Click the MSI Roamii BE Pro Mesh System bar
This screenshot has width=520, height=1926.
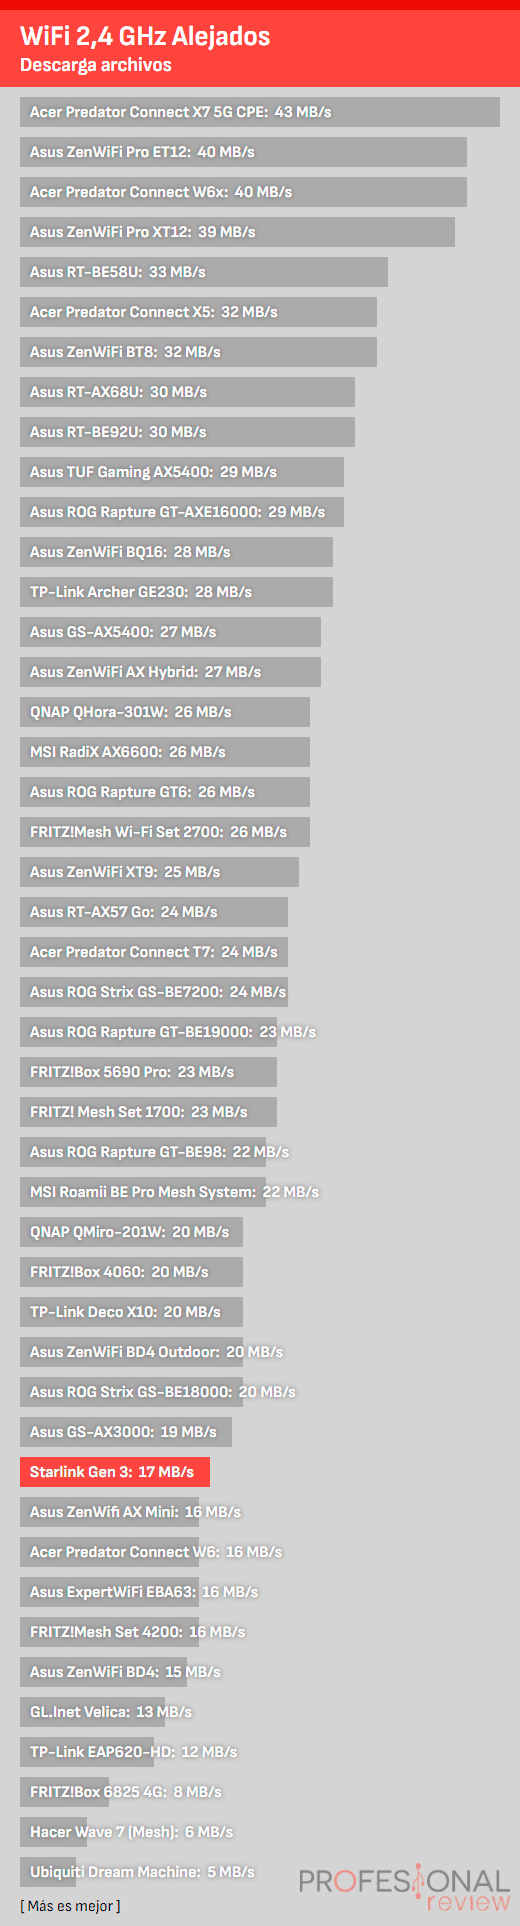click(x=143, y=1192)
